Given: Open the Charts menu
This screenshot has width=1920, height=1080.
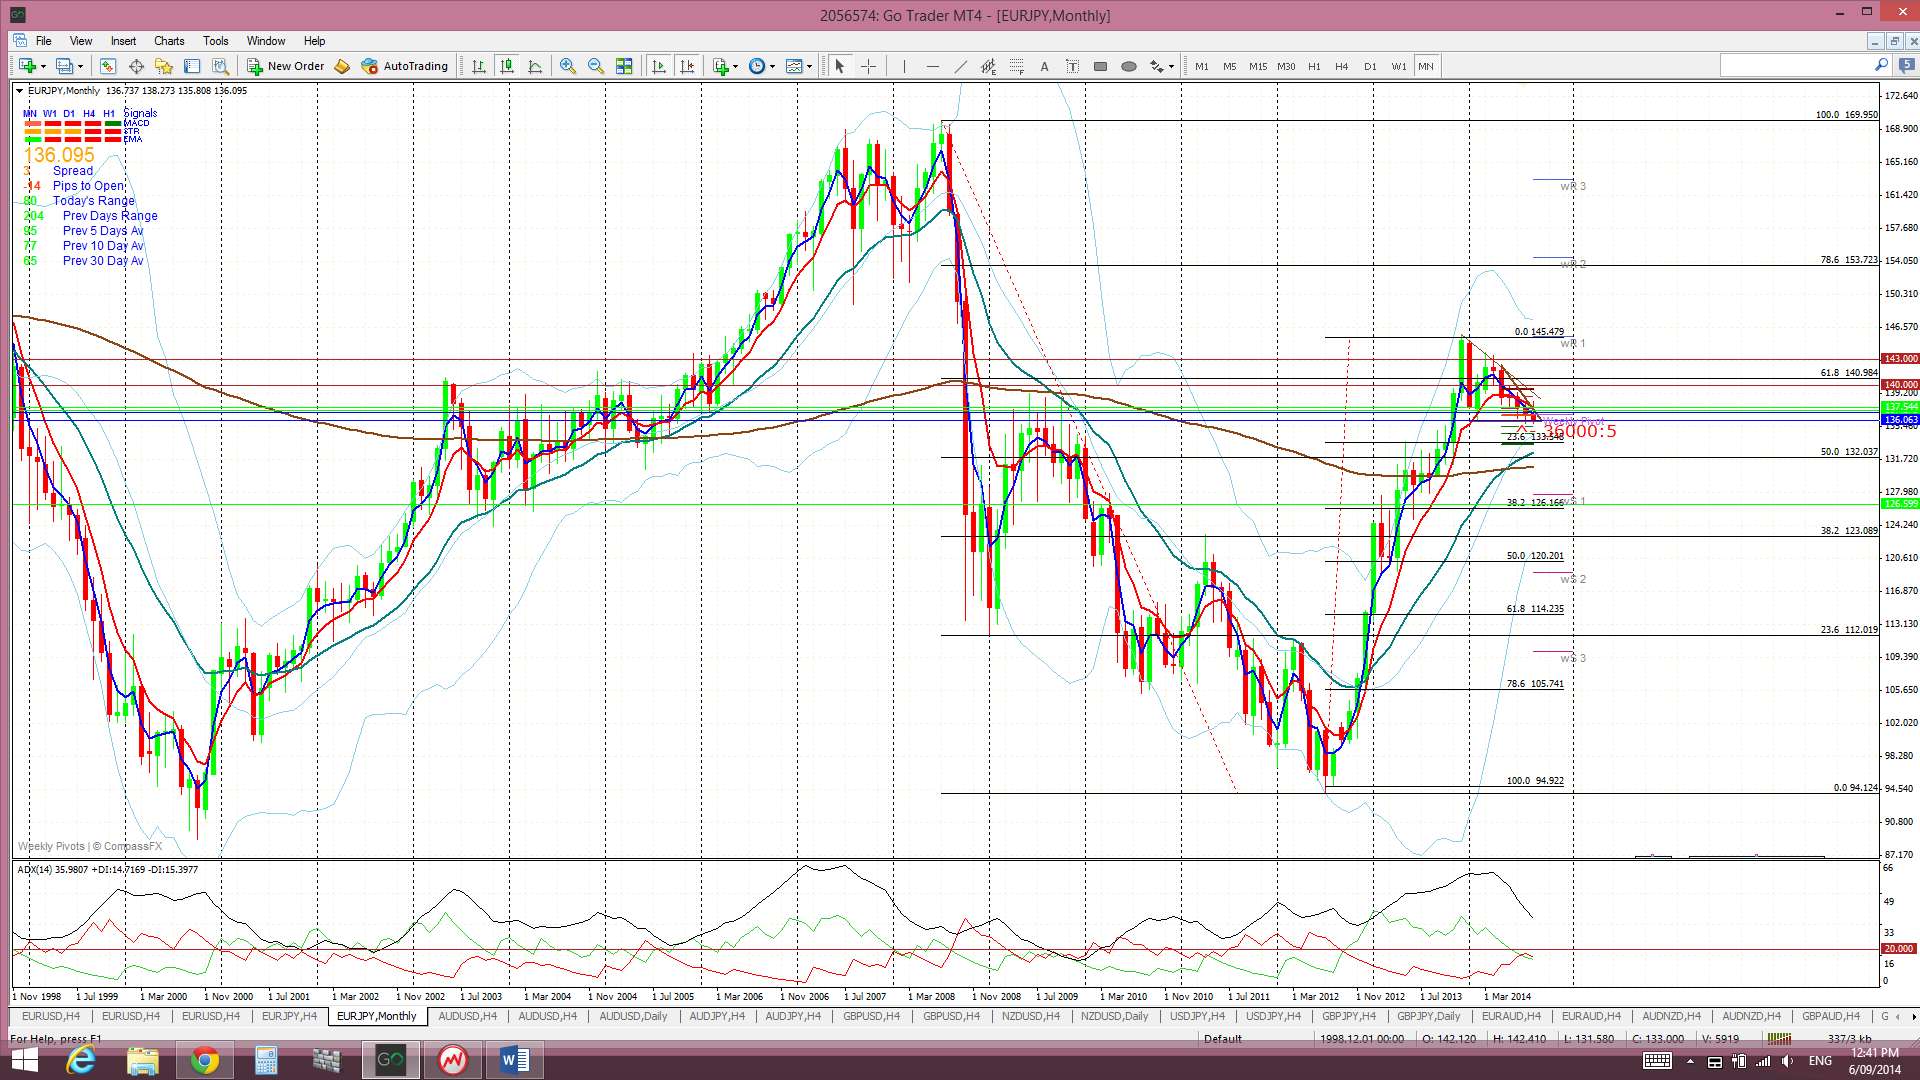Looking at the screenshot, I should click(x=168, y=41).
